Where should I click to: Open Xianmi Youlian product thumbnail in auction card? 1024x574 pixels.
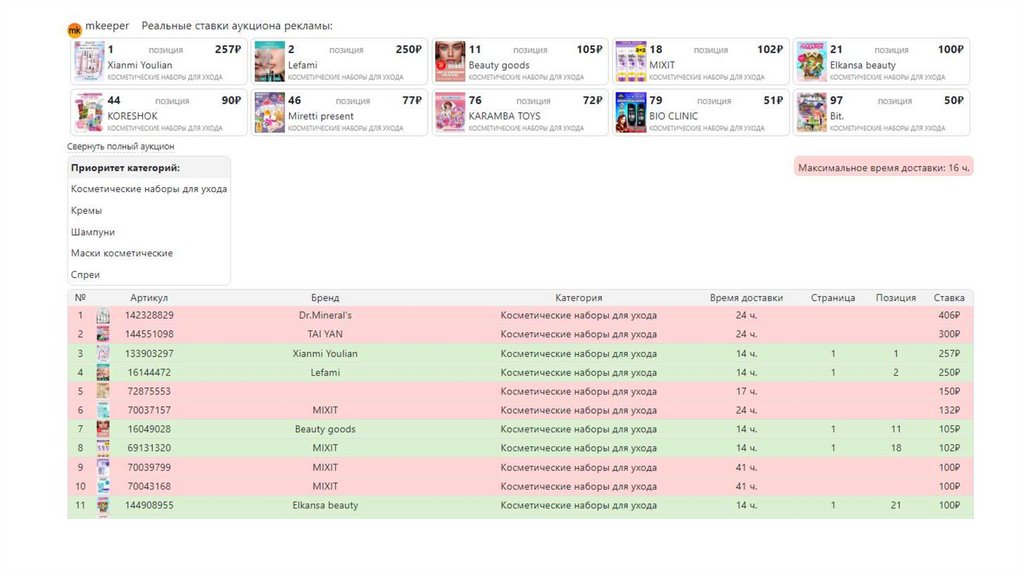click(89, 61)
